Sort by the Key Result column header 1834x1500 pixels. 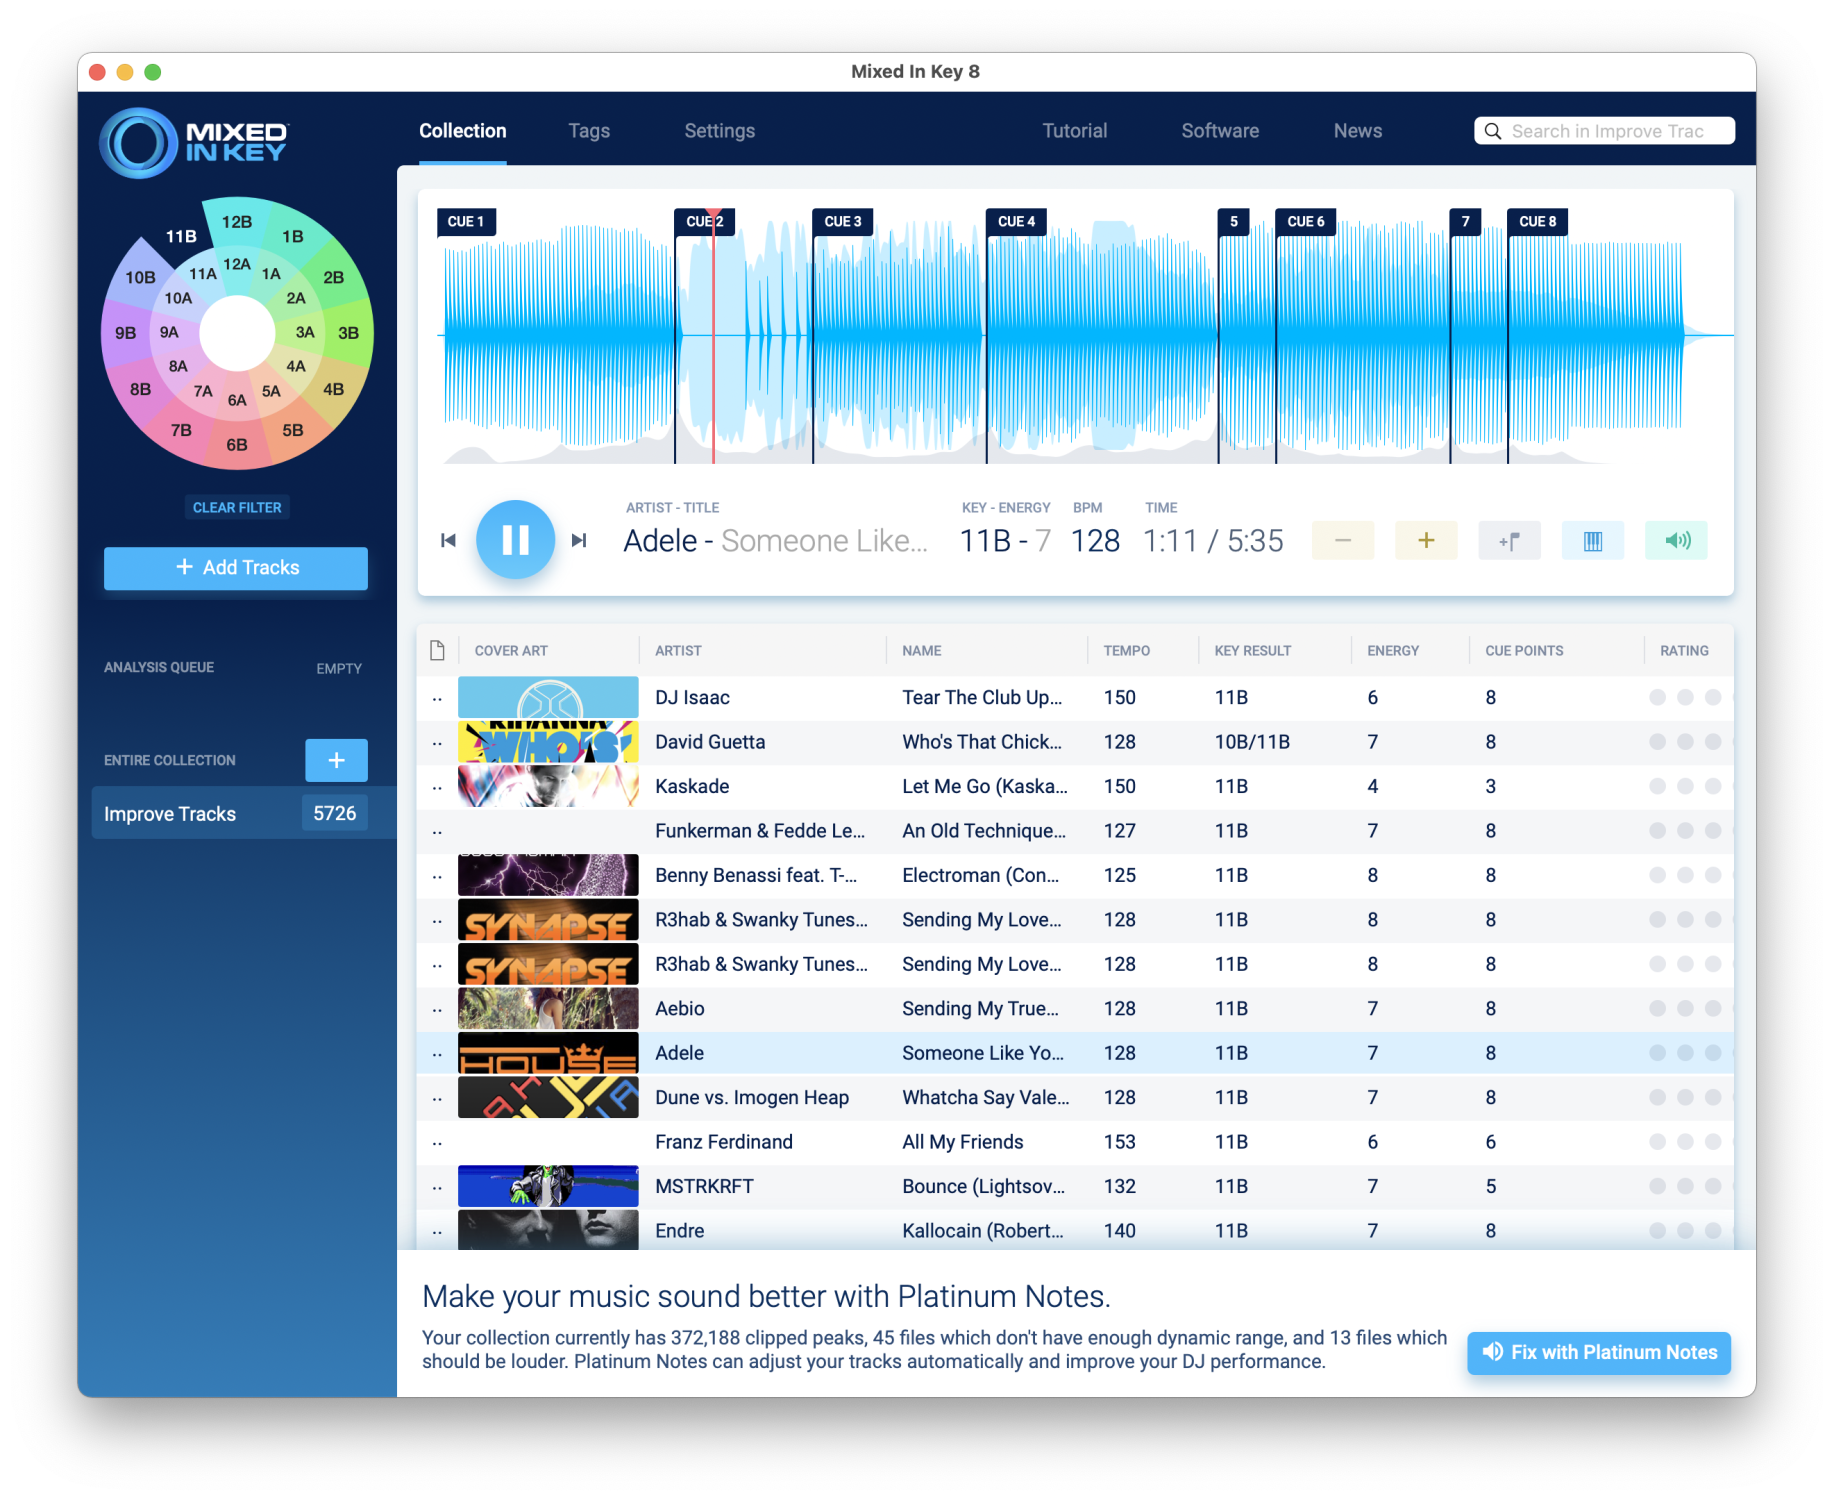pos(1253,650)
